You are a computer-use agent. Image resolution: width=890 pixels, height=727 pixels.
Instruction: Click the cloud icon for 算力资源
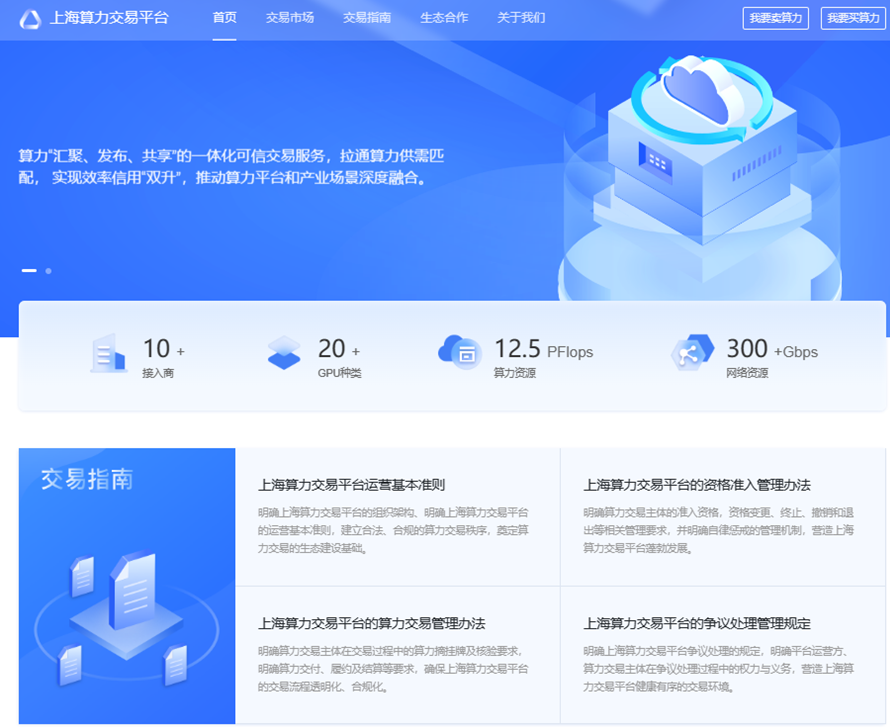[x=460, y=351]
